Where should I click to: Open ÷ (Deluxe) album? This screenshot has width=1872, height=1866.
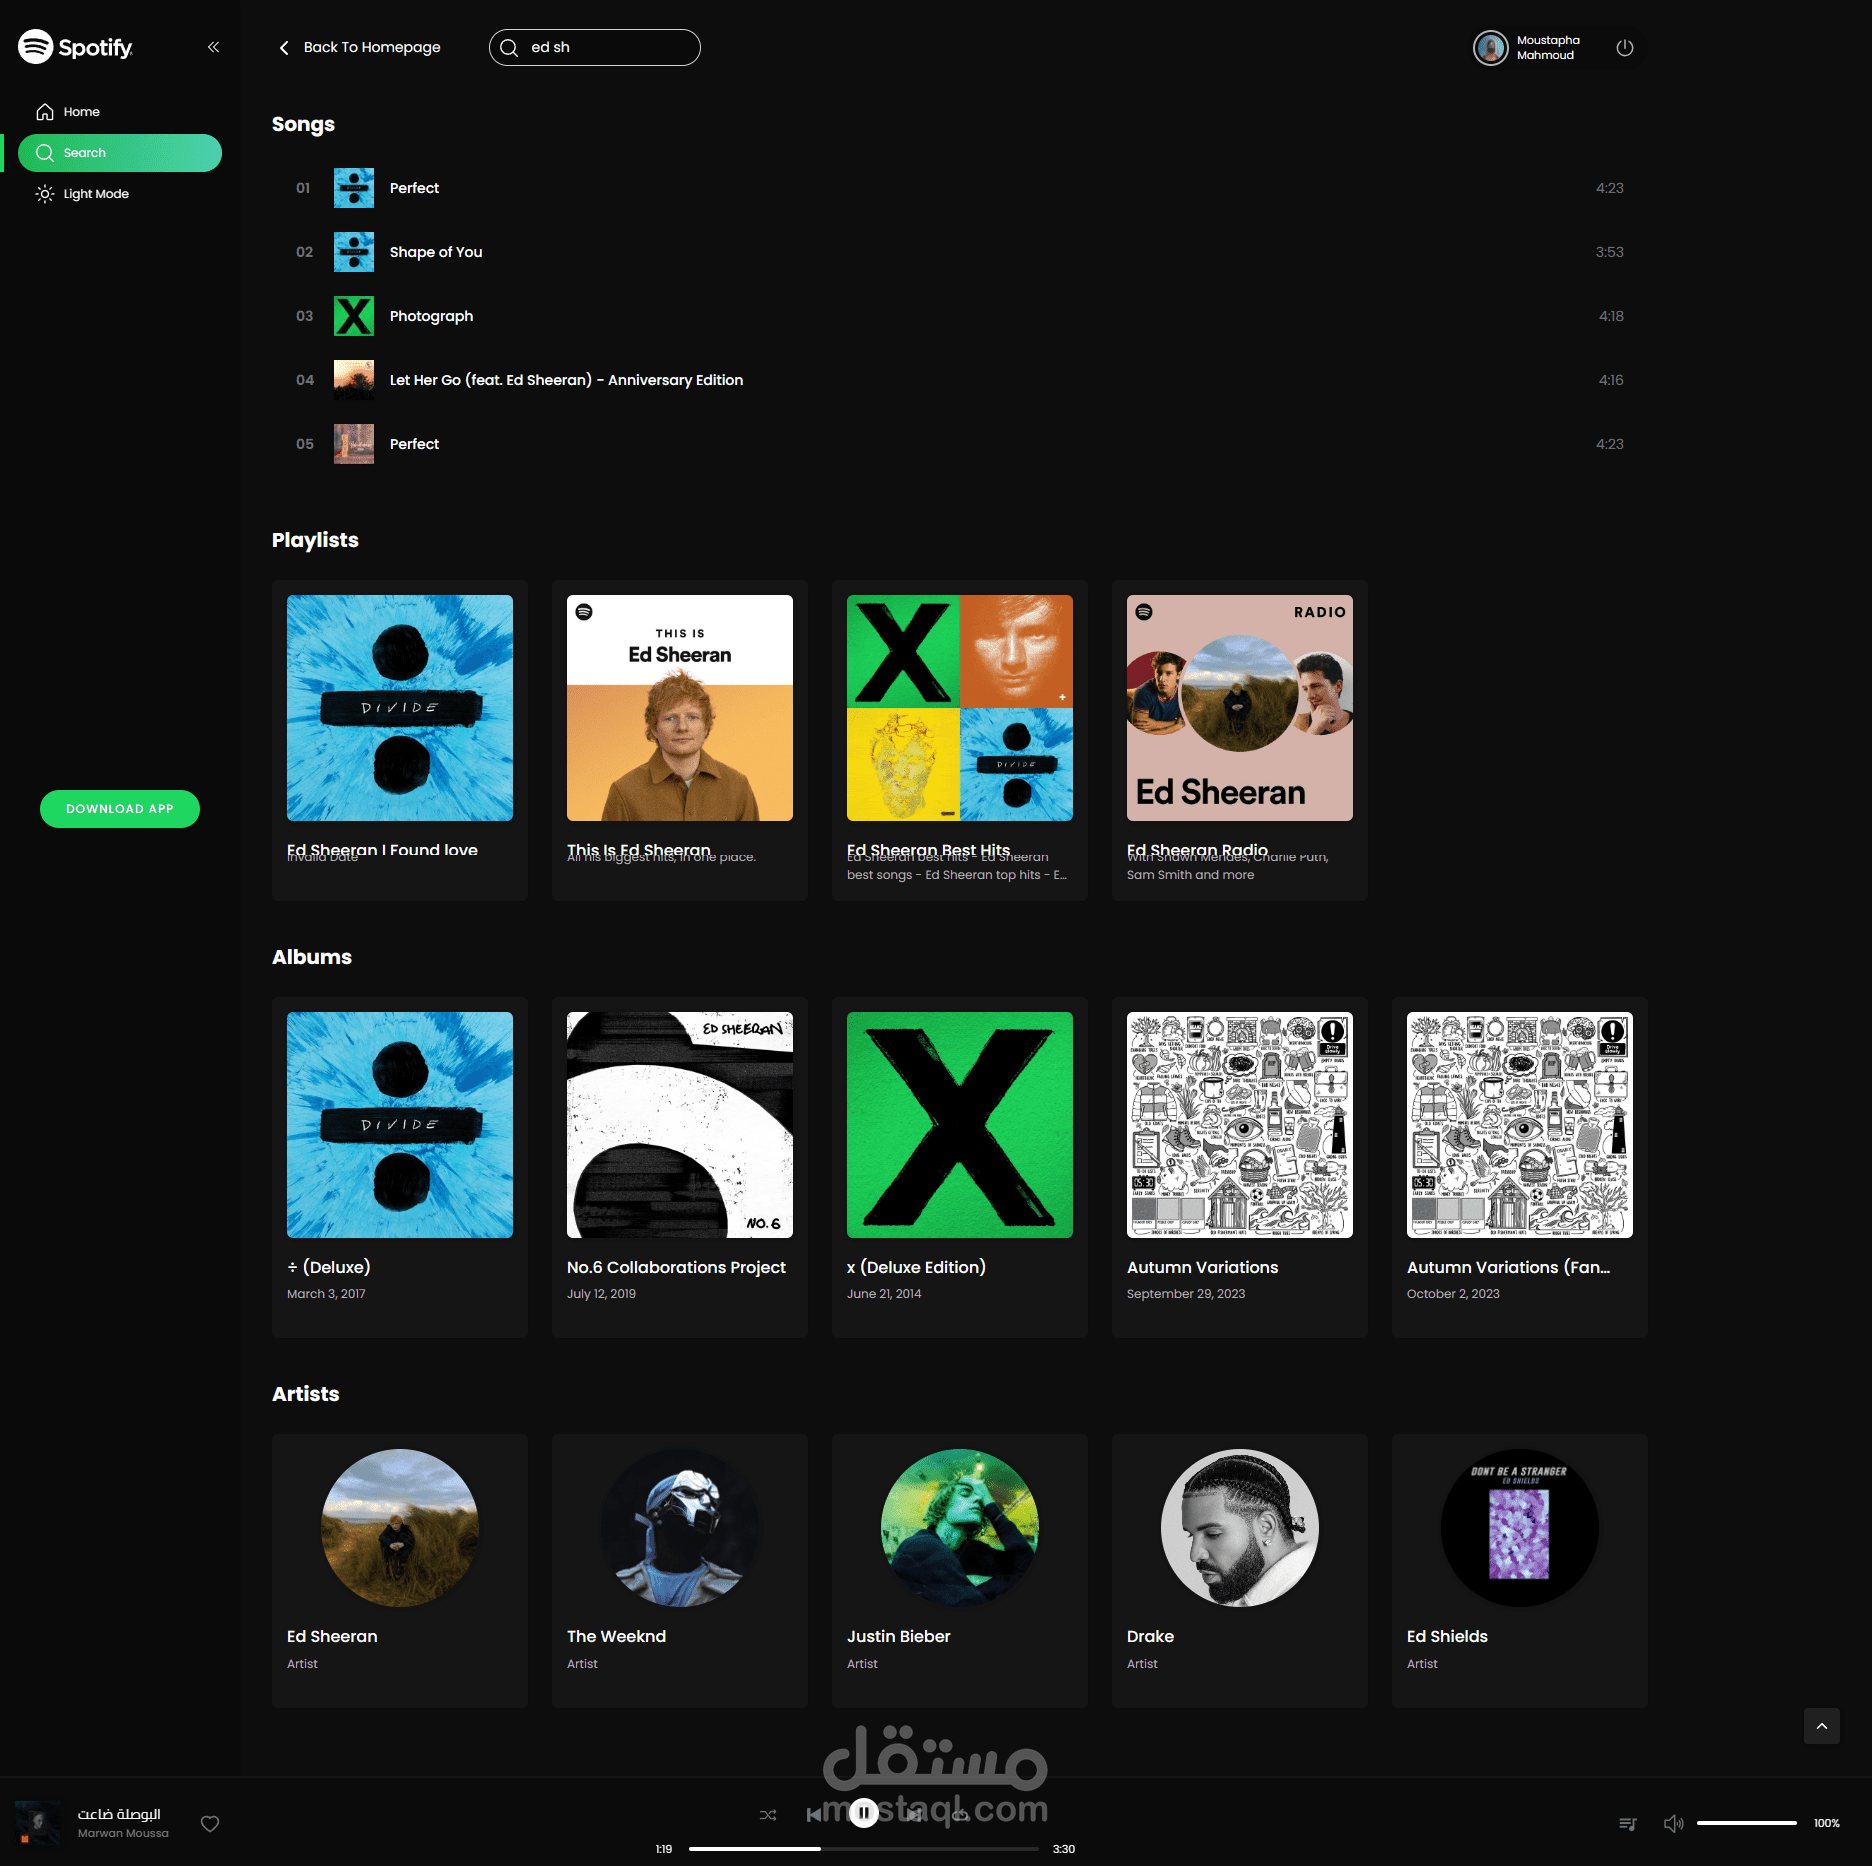[x=400, y=1167]
